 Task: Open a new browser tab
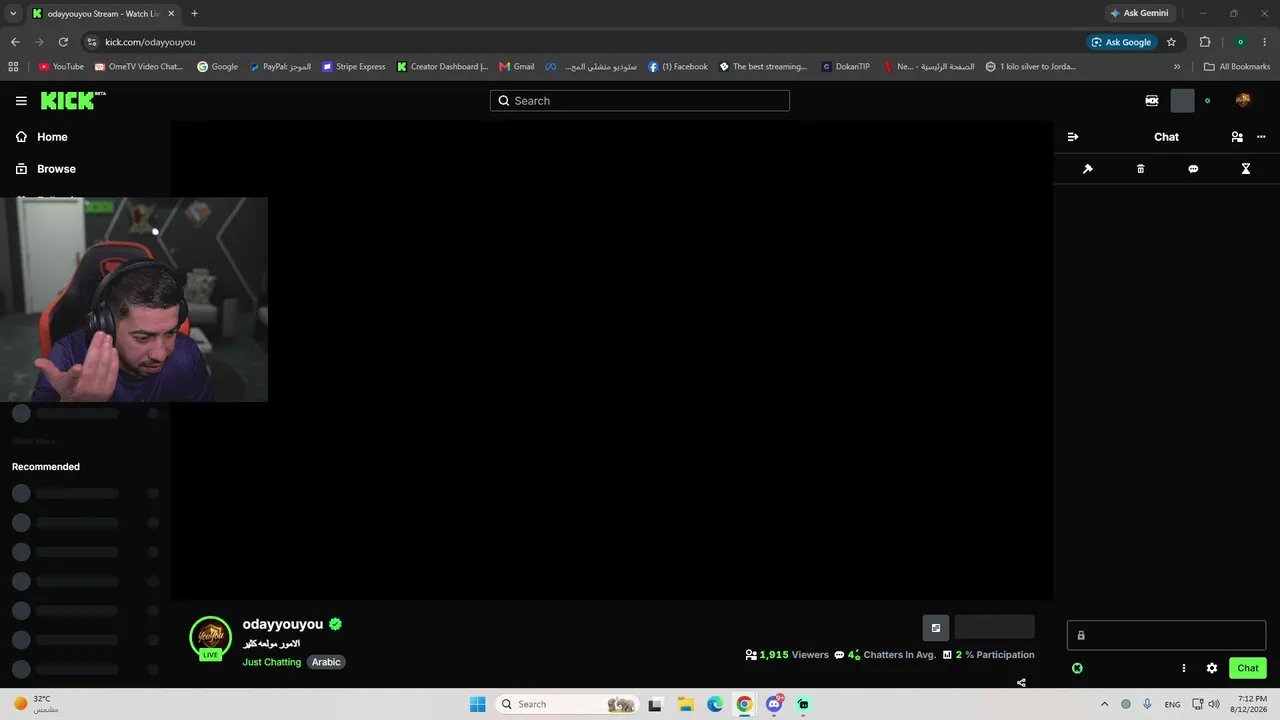point(194,13)
